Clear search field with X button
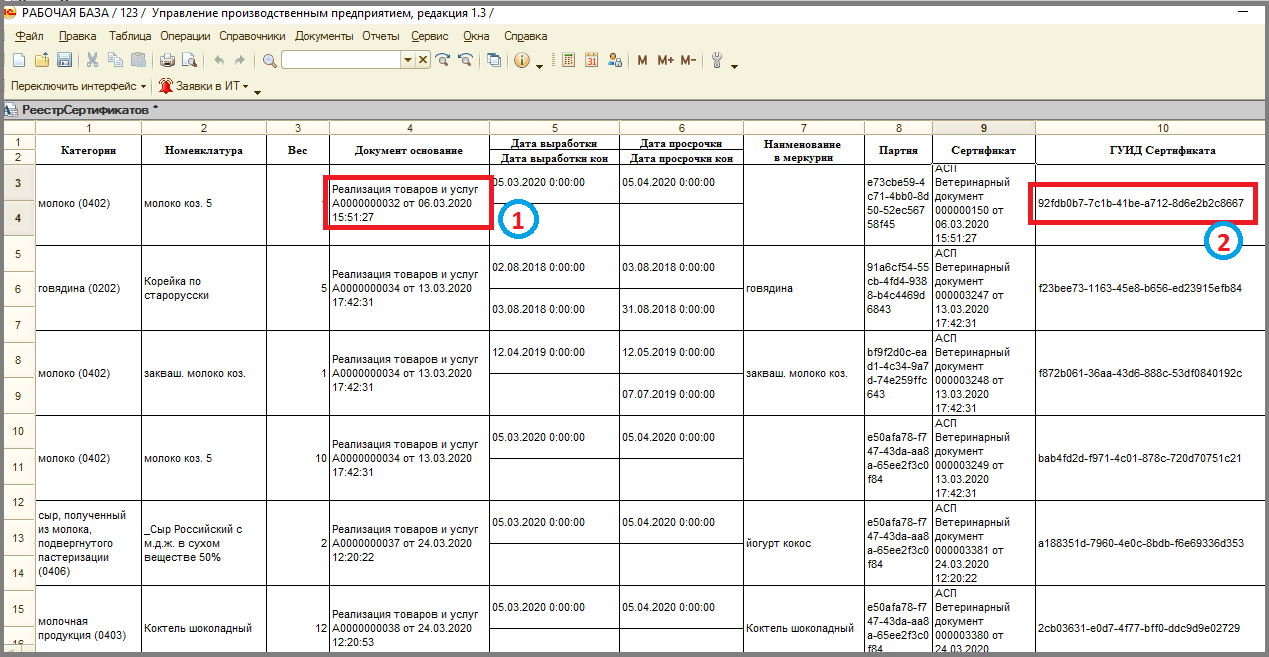 [423, 60]
